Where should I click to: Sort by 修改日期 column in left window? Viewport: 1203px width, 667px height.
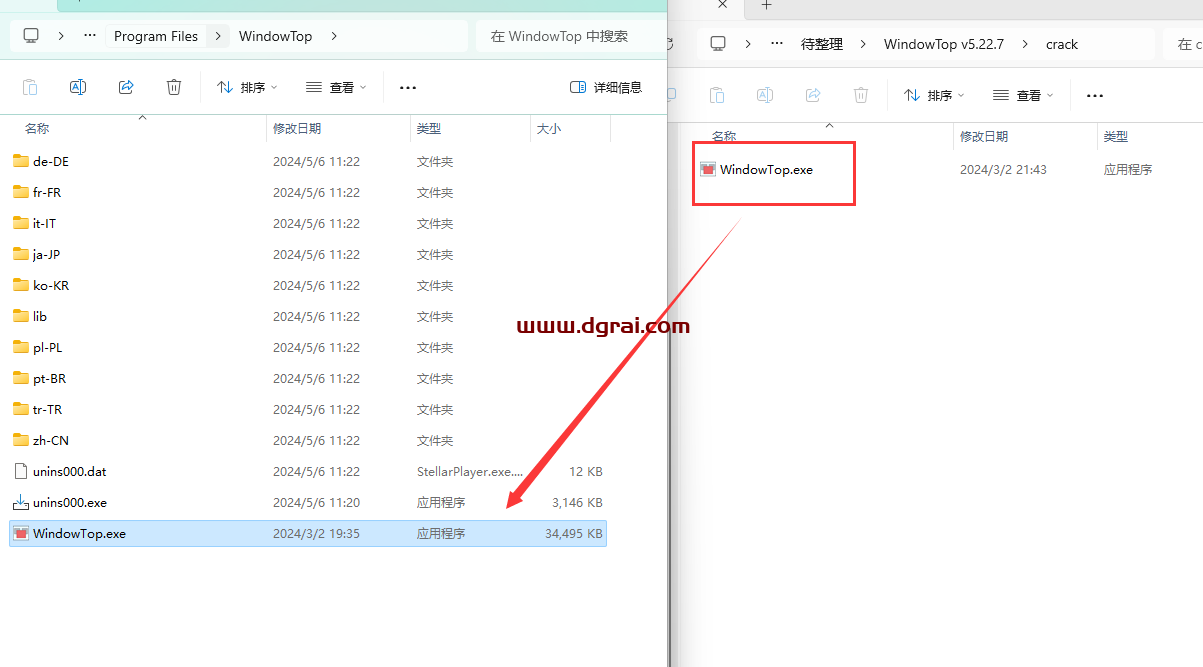[x=297, y=128]
